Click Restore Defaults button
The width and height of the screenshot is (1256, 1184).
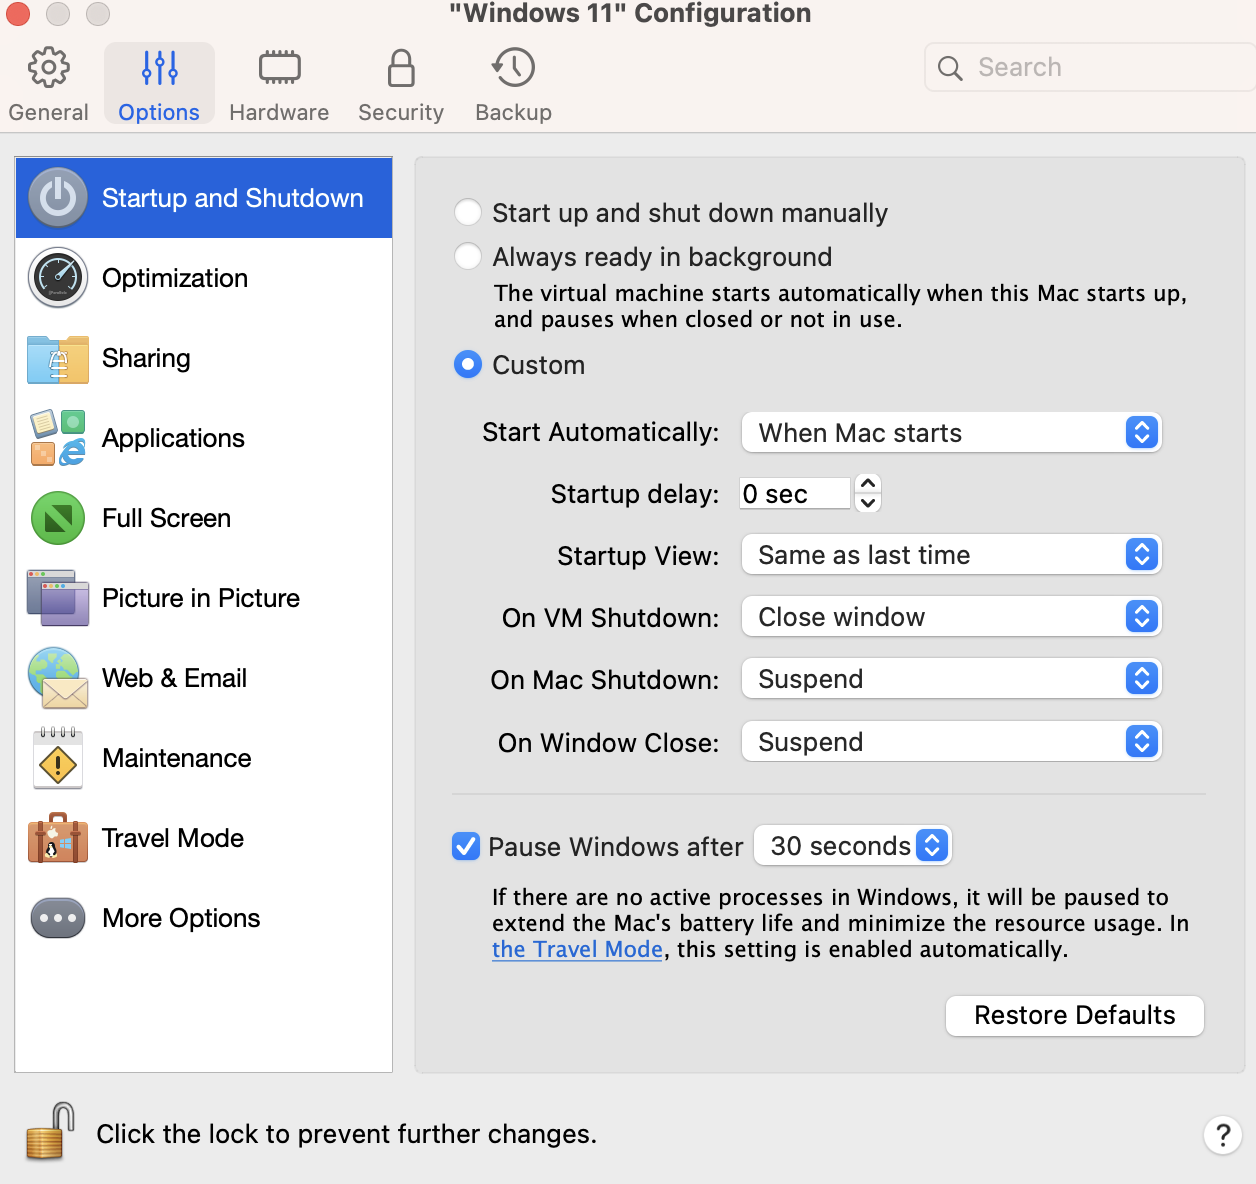(x=1075, y=1015)
